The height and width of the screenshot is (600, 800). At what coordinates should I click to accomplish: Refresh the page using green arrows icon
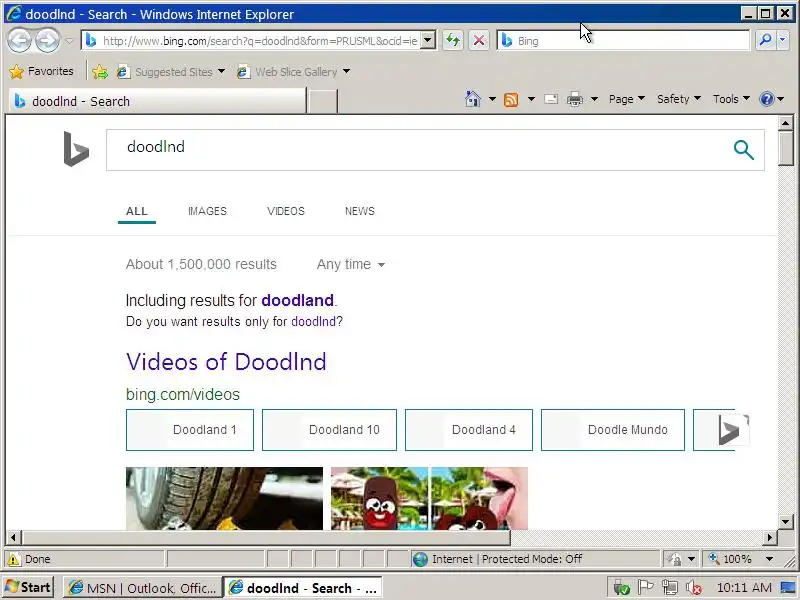point(453,40)
